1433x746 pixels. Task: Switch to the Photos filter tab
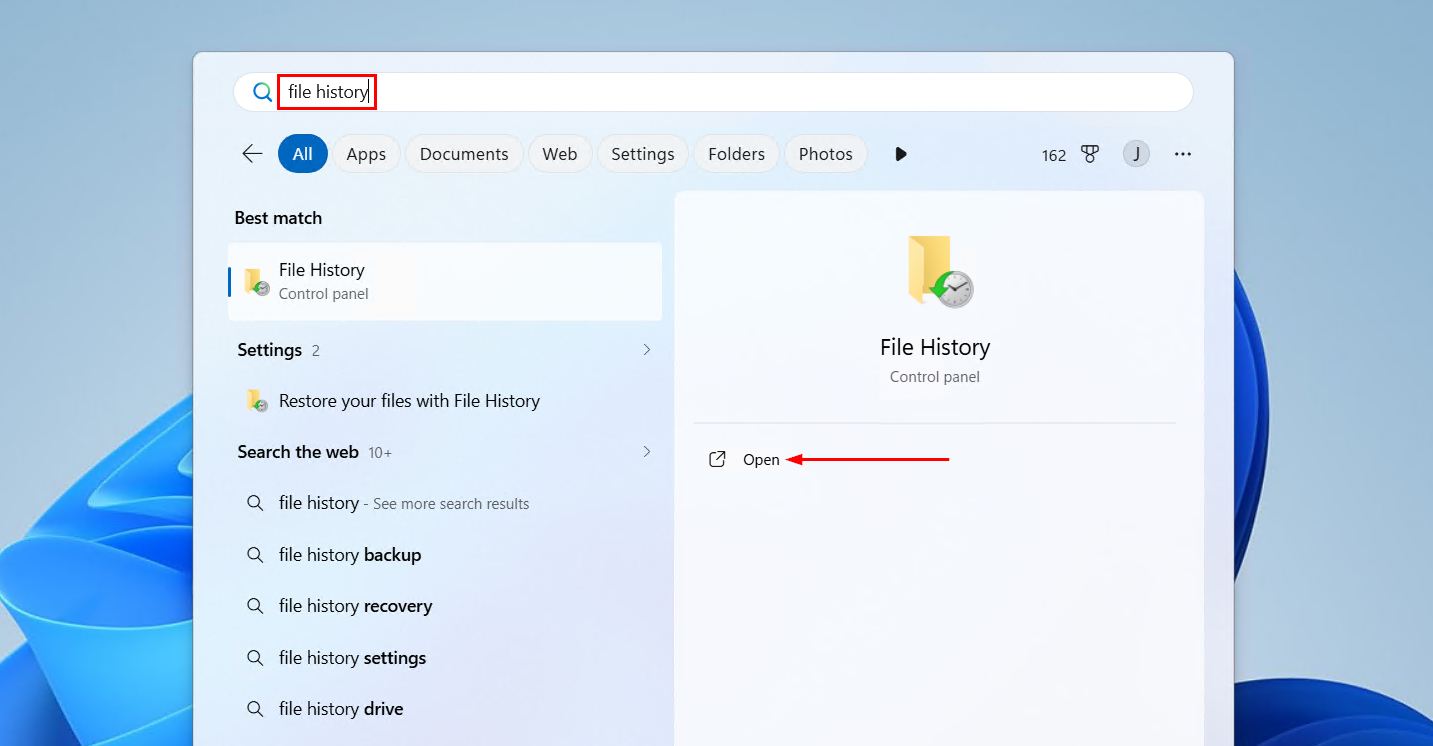[x=826, y=154]
